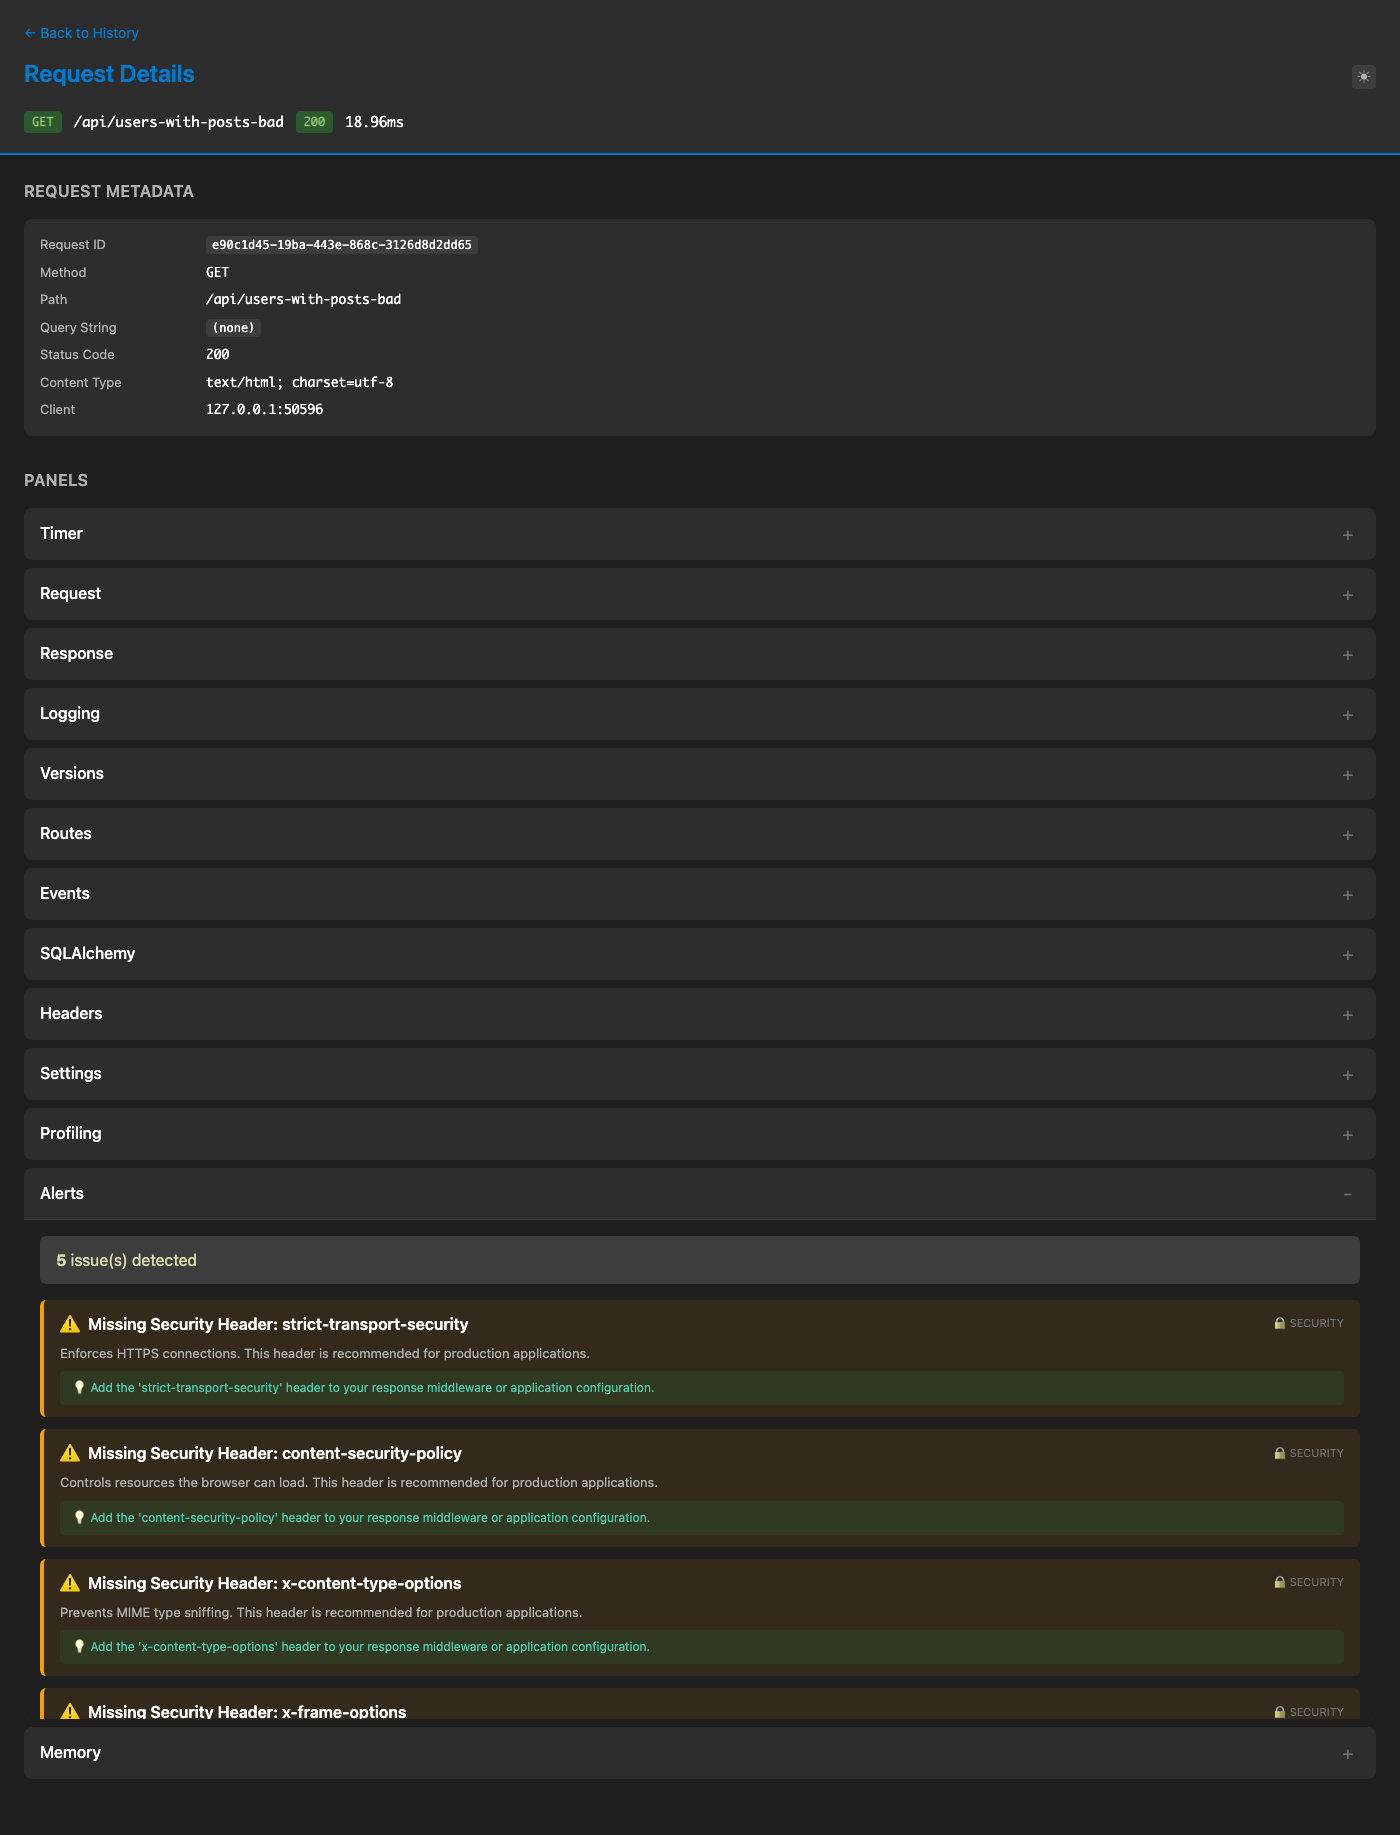Open the Profiling panel
This screenshot has width=1400, height=1835.
tap(71, 1134)
